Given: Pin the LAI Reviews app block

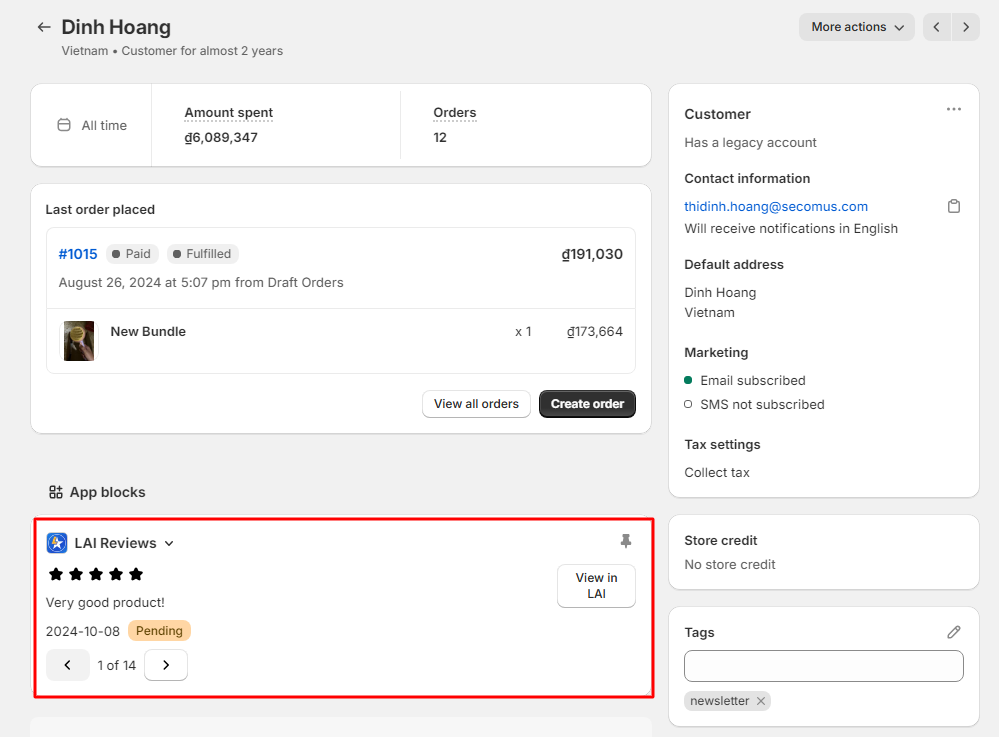Looking at the screenshot, I should (x=626, y=541).
